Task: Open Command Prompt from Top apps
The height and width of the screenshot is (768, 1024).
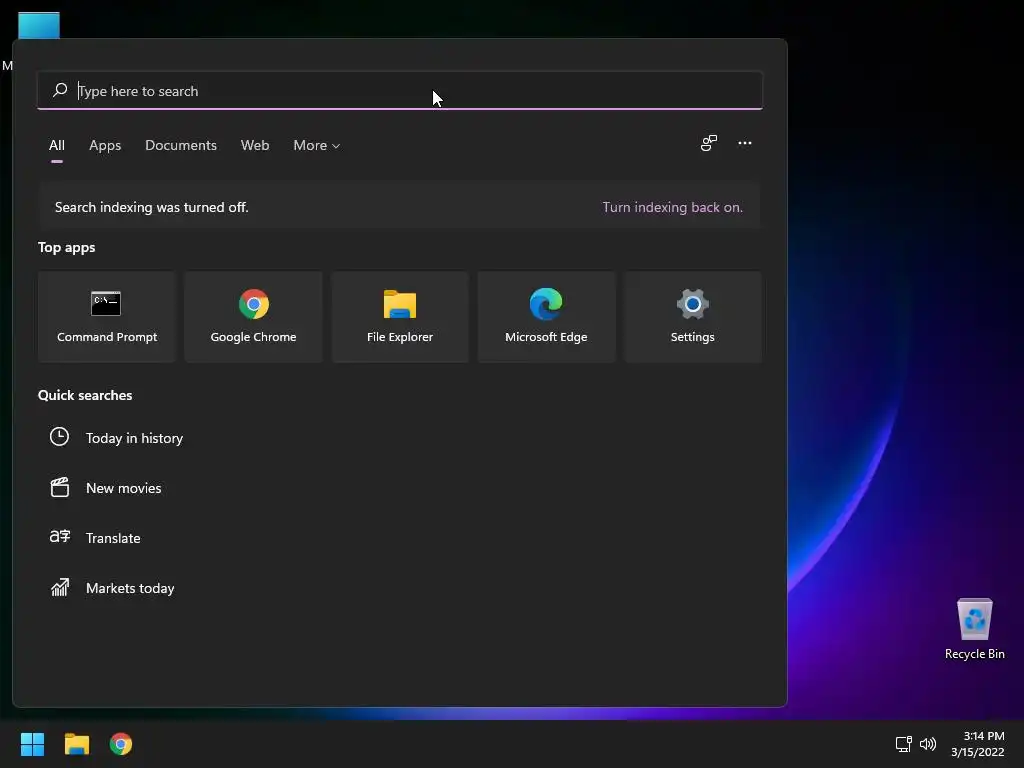Action: coord(106,317)
